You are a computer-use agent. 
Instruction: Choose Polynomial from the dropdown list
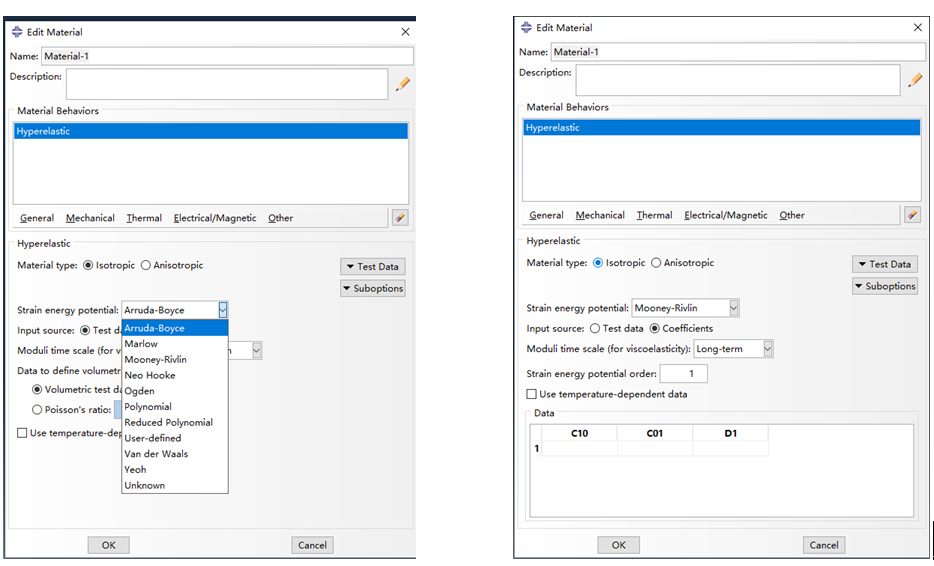pos(175,407)
